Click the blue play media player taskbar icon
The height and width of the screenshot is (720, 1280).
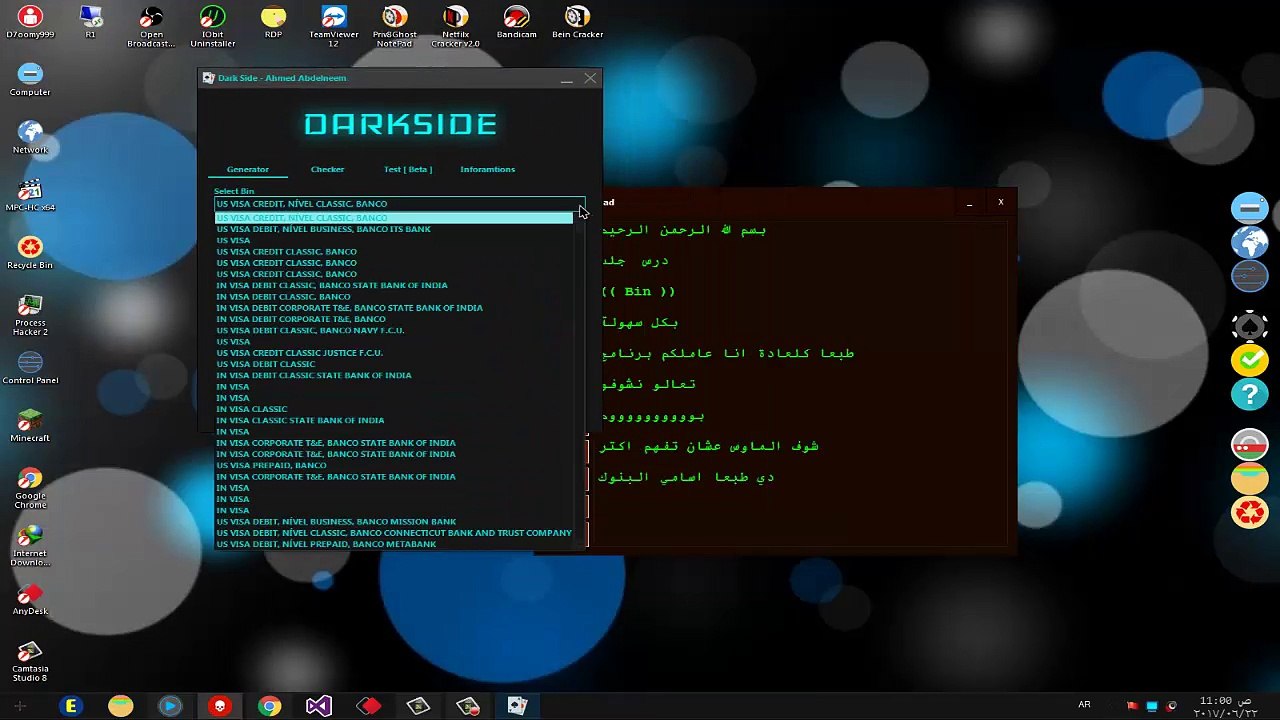click(x=170, y=707)
